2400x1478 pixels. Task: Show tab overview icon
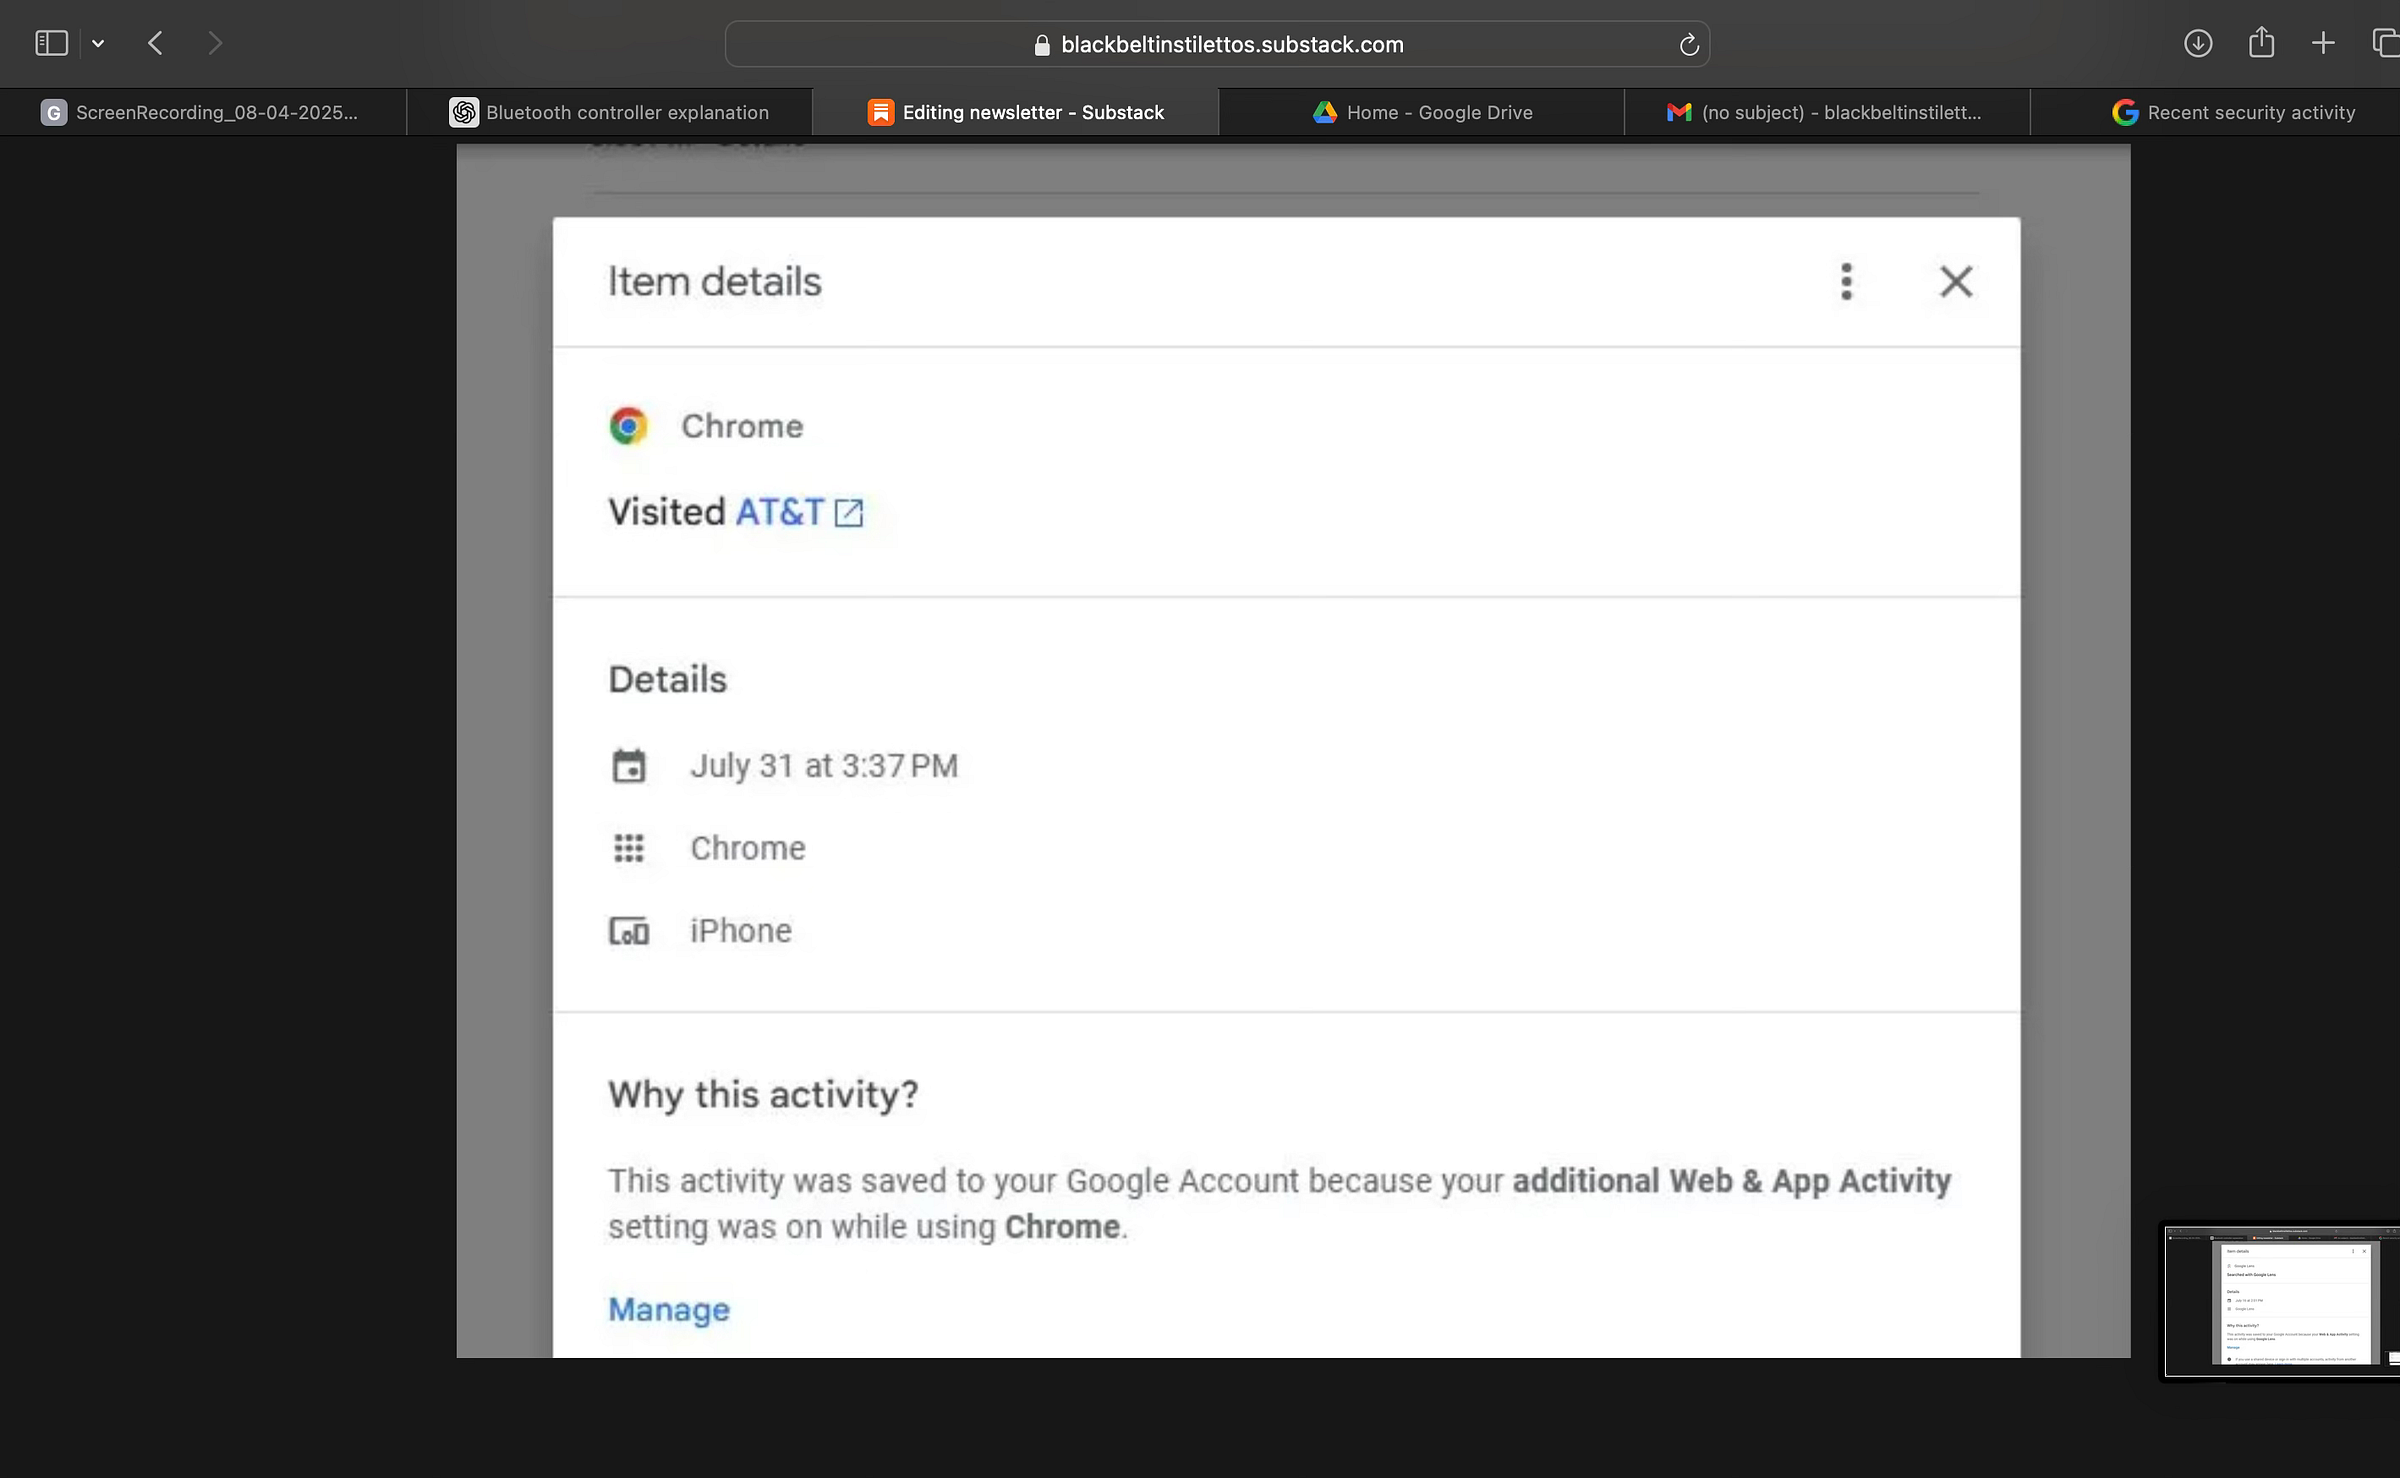click(x=2385, y=43)
